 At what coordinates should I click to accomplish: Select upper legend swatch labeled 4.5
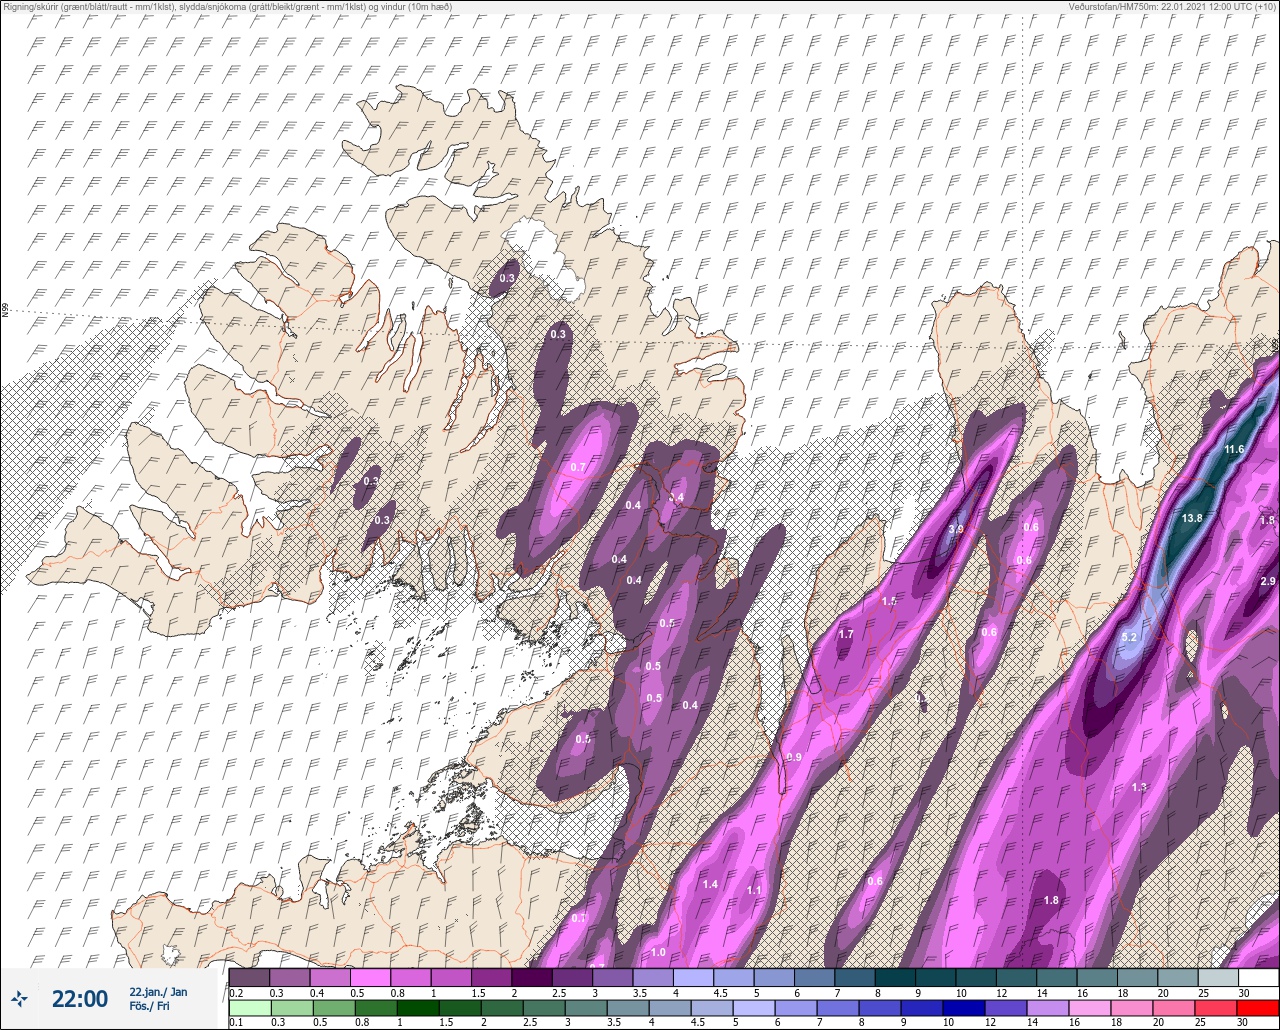click(x=733, y=977)
